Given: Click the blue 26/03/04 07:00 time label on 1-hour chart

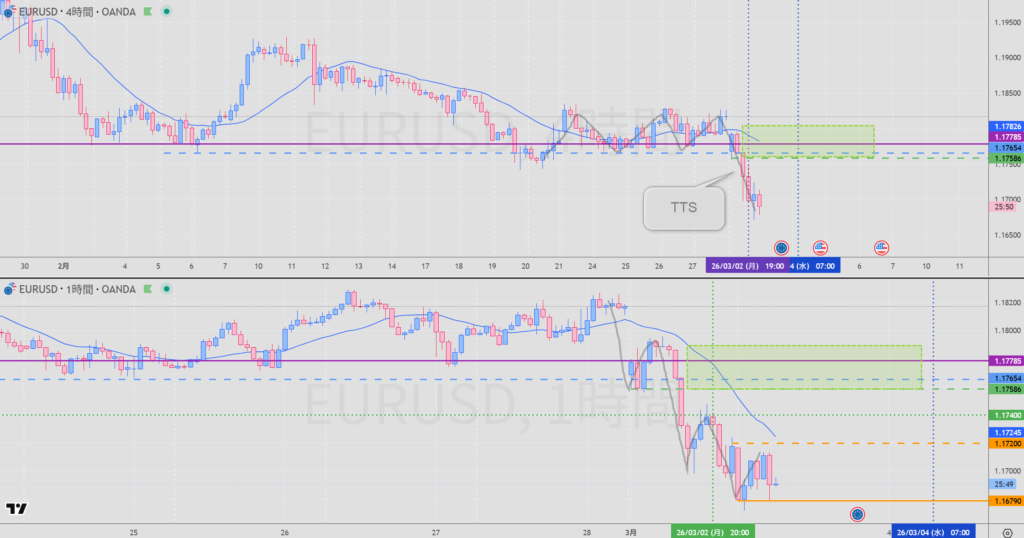Looking at the screenshot, I should tap(933, 532).
